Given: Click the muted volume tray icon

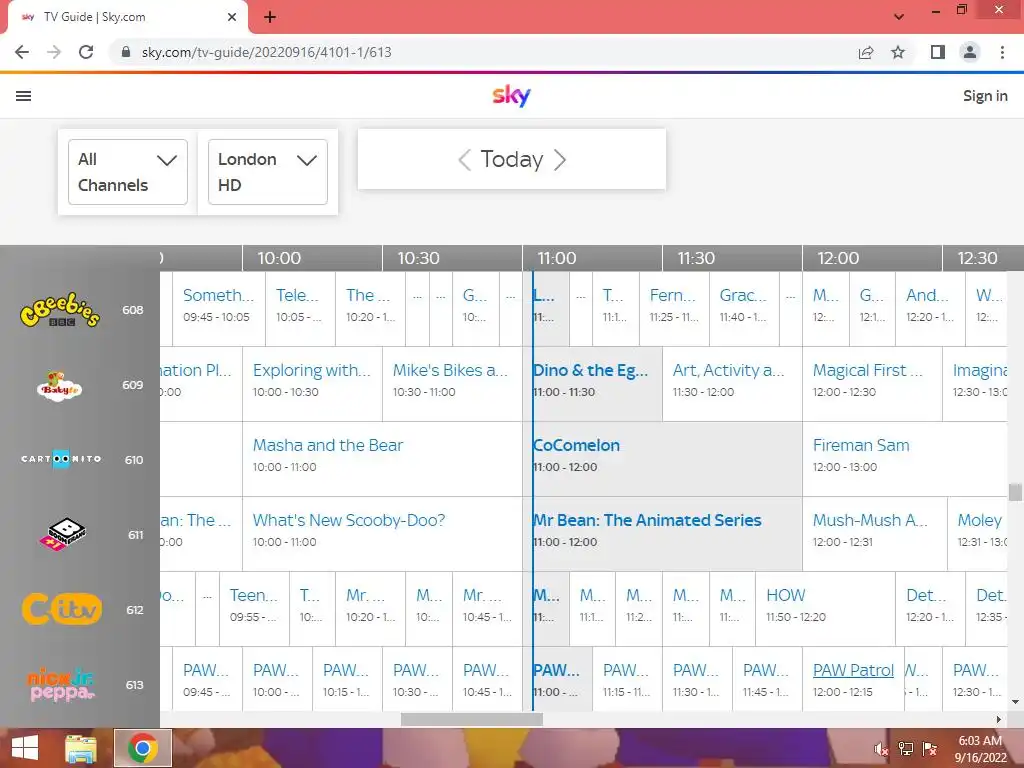Looking at the screenshot, I should coord(882,749).
